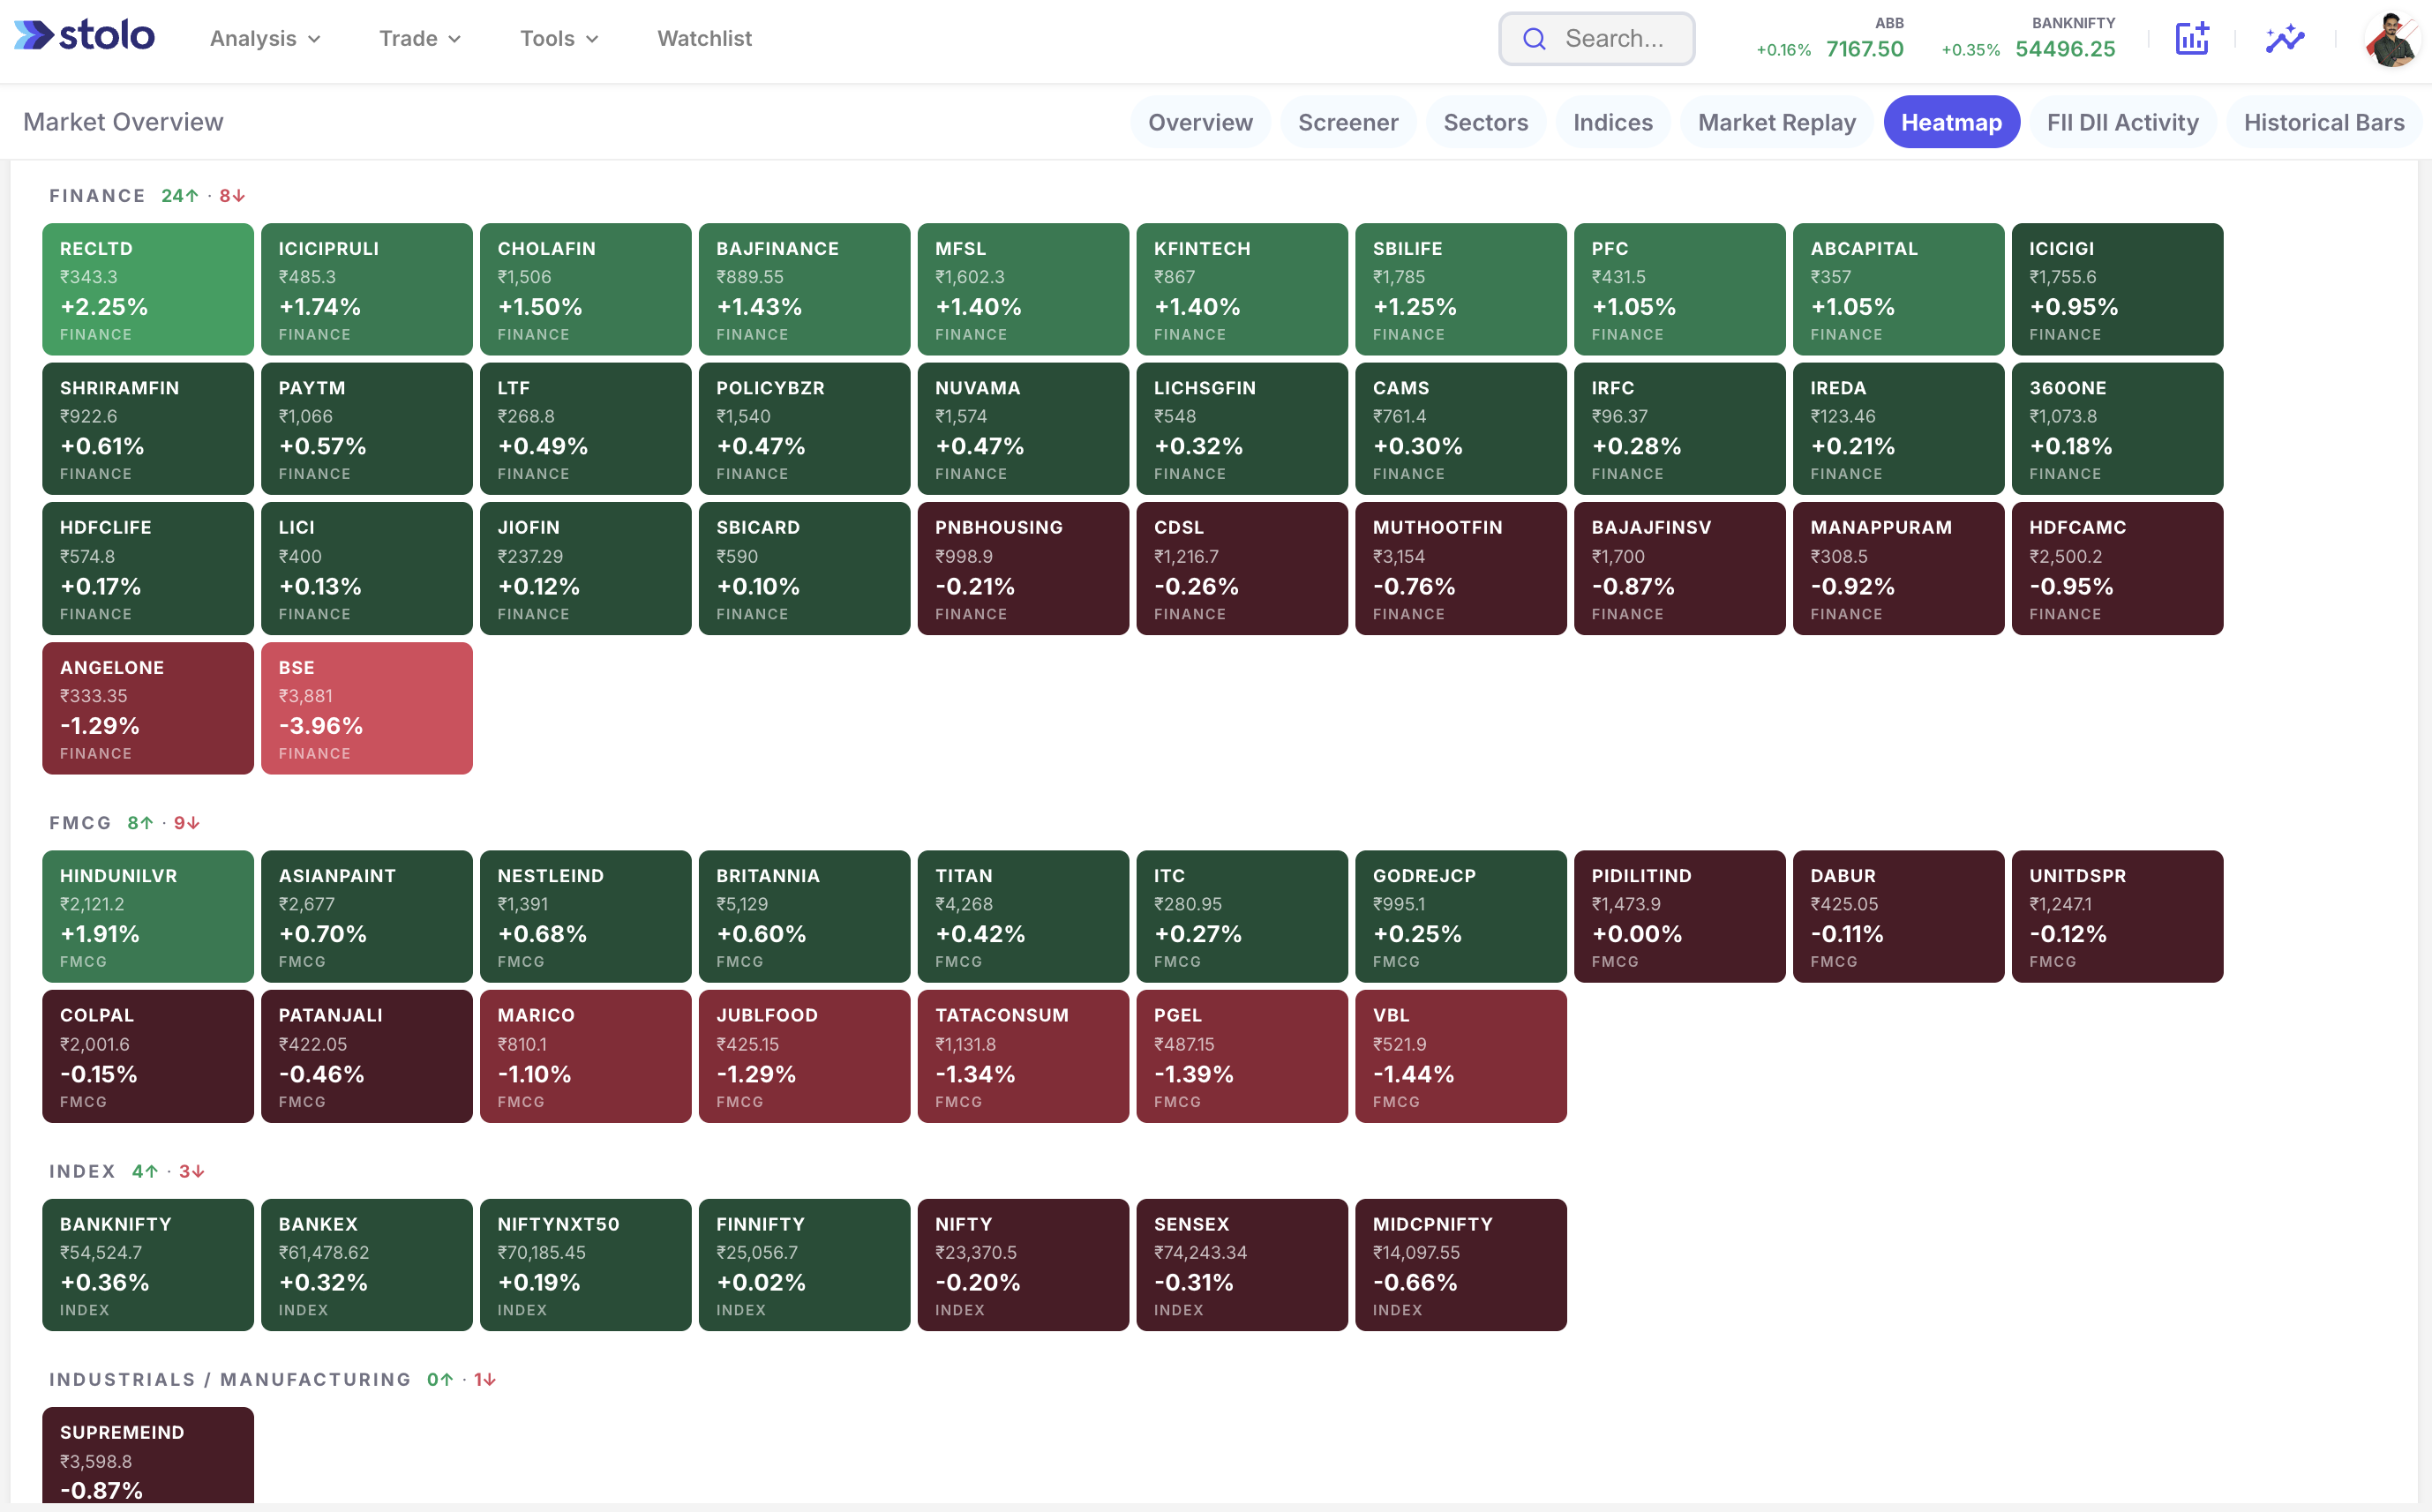
Task: Click the PATANJALI tile
Action: pos(367,1056)
